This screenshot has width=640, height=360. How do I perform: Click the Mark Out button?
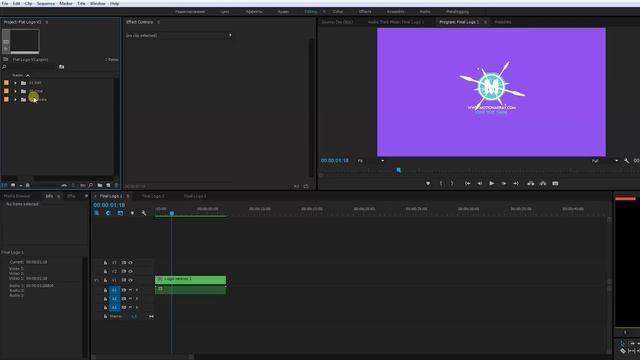452,184
